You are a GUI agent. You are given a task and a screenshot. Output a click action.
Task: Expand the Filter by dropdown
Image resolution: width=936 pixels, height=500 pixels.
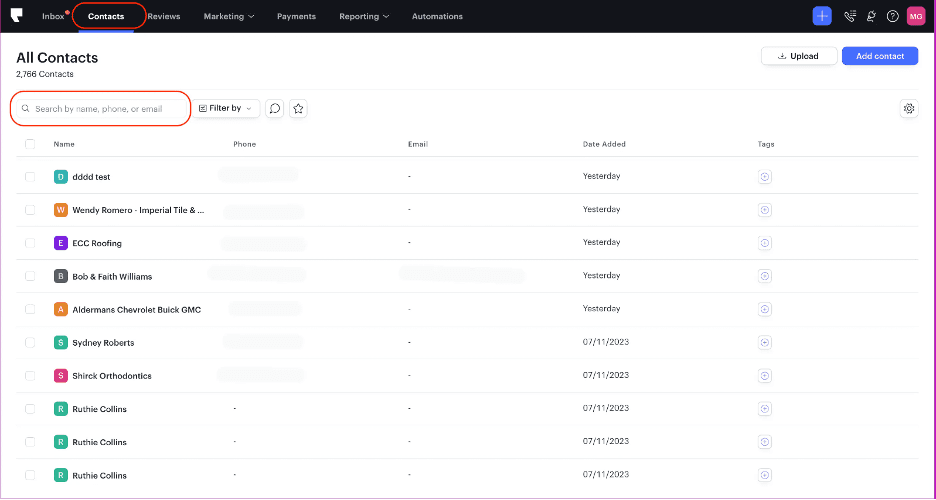pyautogui.click(x=226, y=108)
